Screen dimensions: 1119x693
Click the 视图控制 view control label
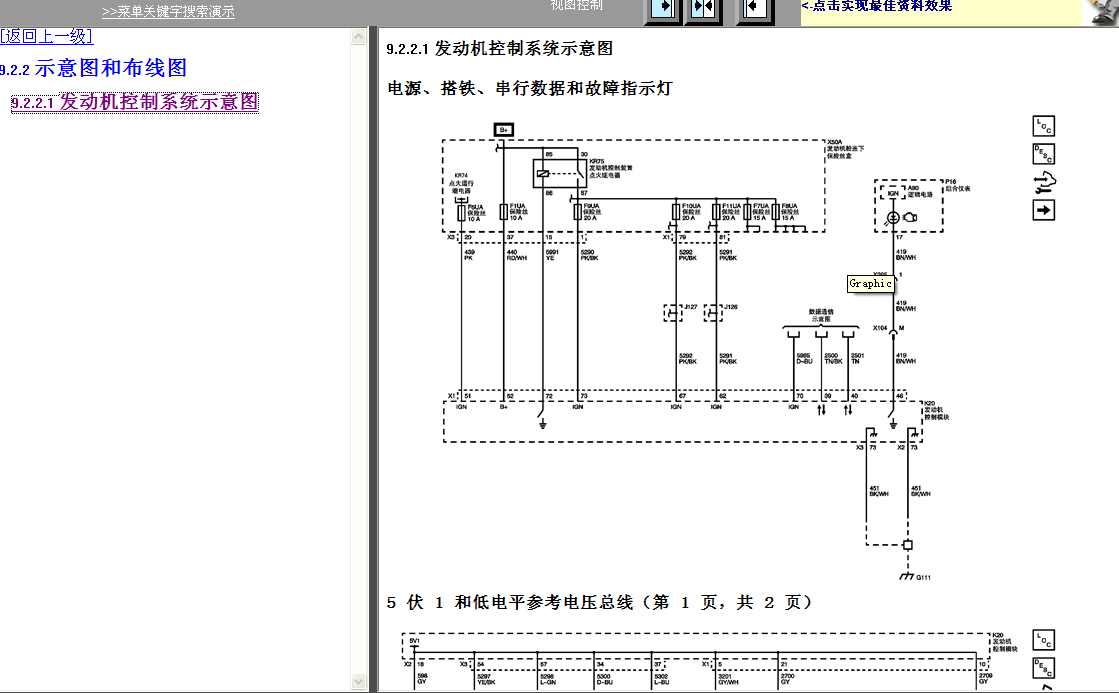click(x=577, y=5)
